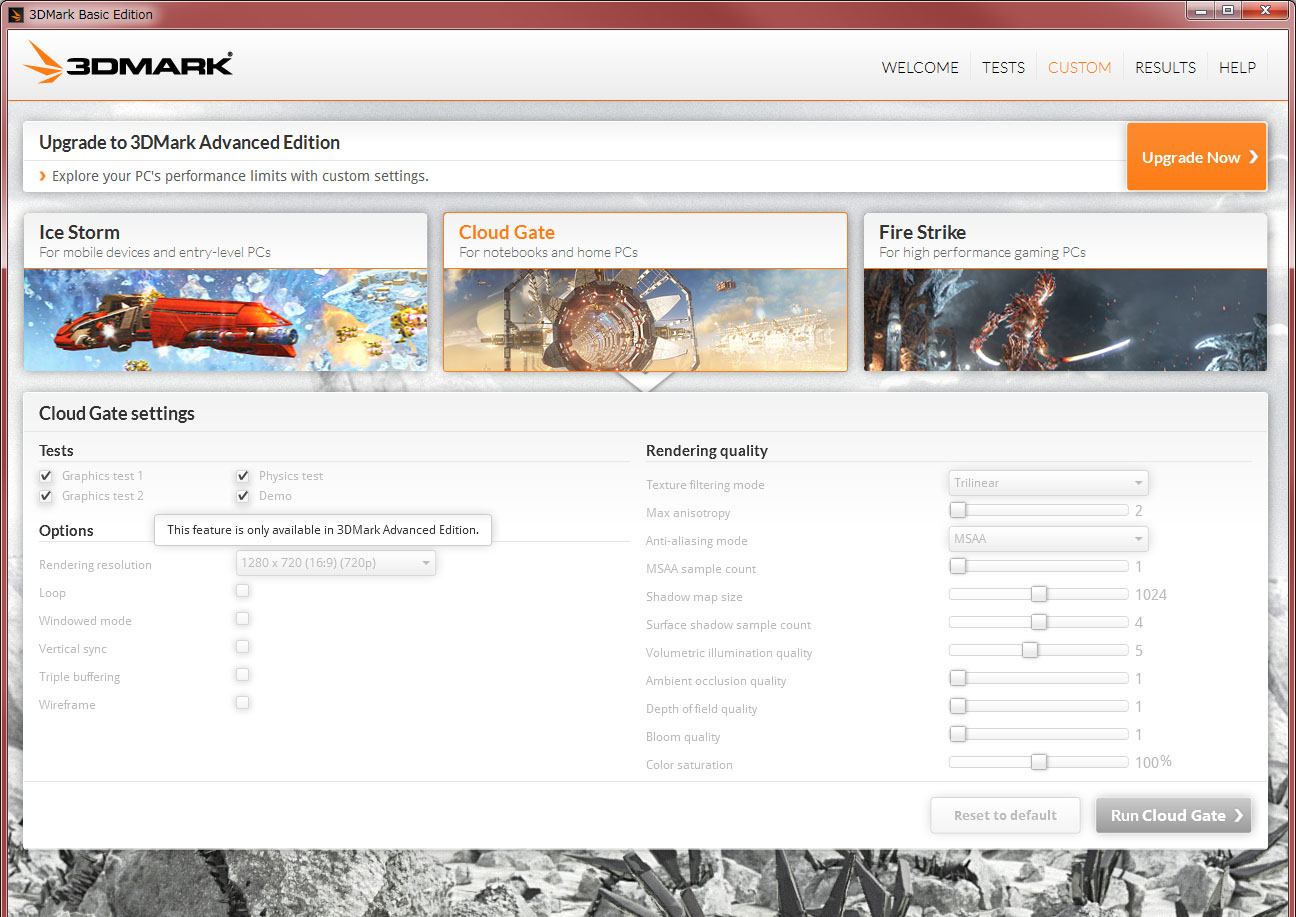This screenshot has height=917, width=1296.
Task: Click the "Texture filtering mode" label
Action: pyautogui.click(x=705, y=485)
